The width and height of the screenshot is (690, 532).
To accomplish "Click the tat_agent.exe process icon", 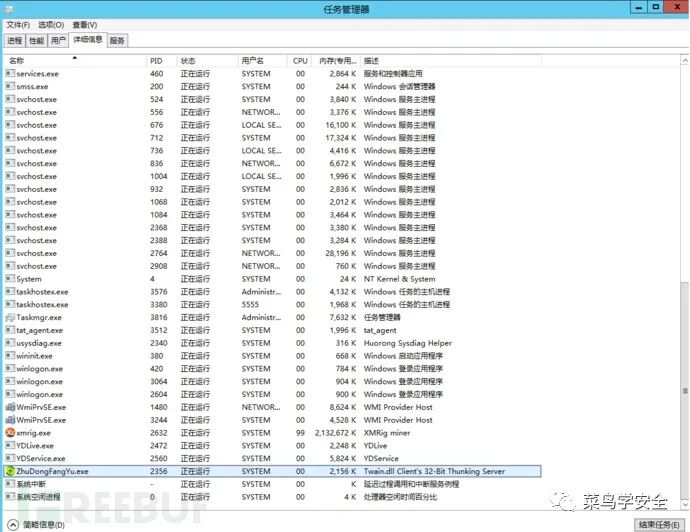I will click(10, 330).
